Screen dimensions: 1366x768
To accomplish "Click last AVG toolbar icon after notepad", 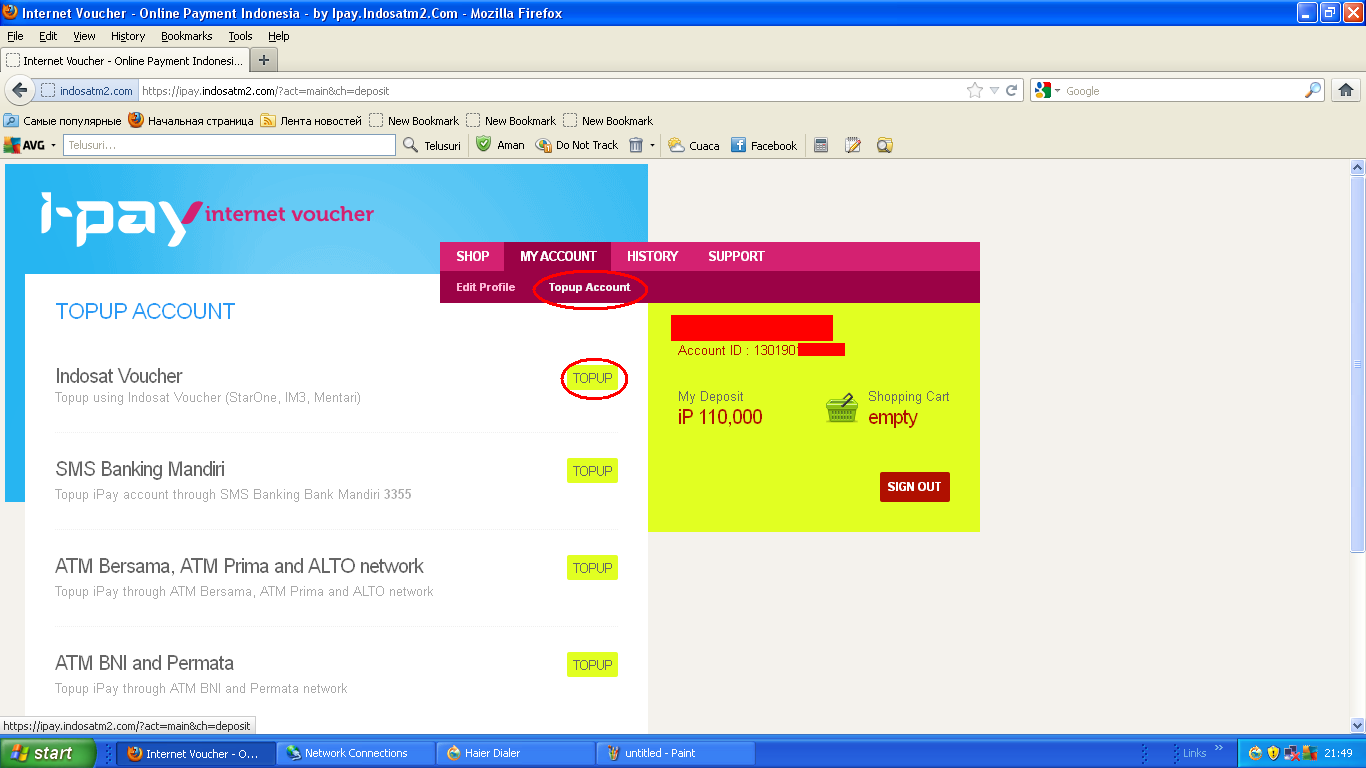I will pyautogui.click(x=884, y=145).
